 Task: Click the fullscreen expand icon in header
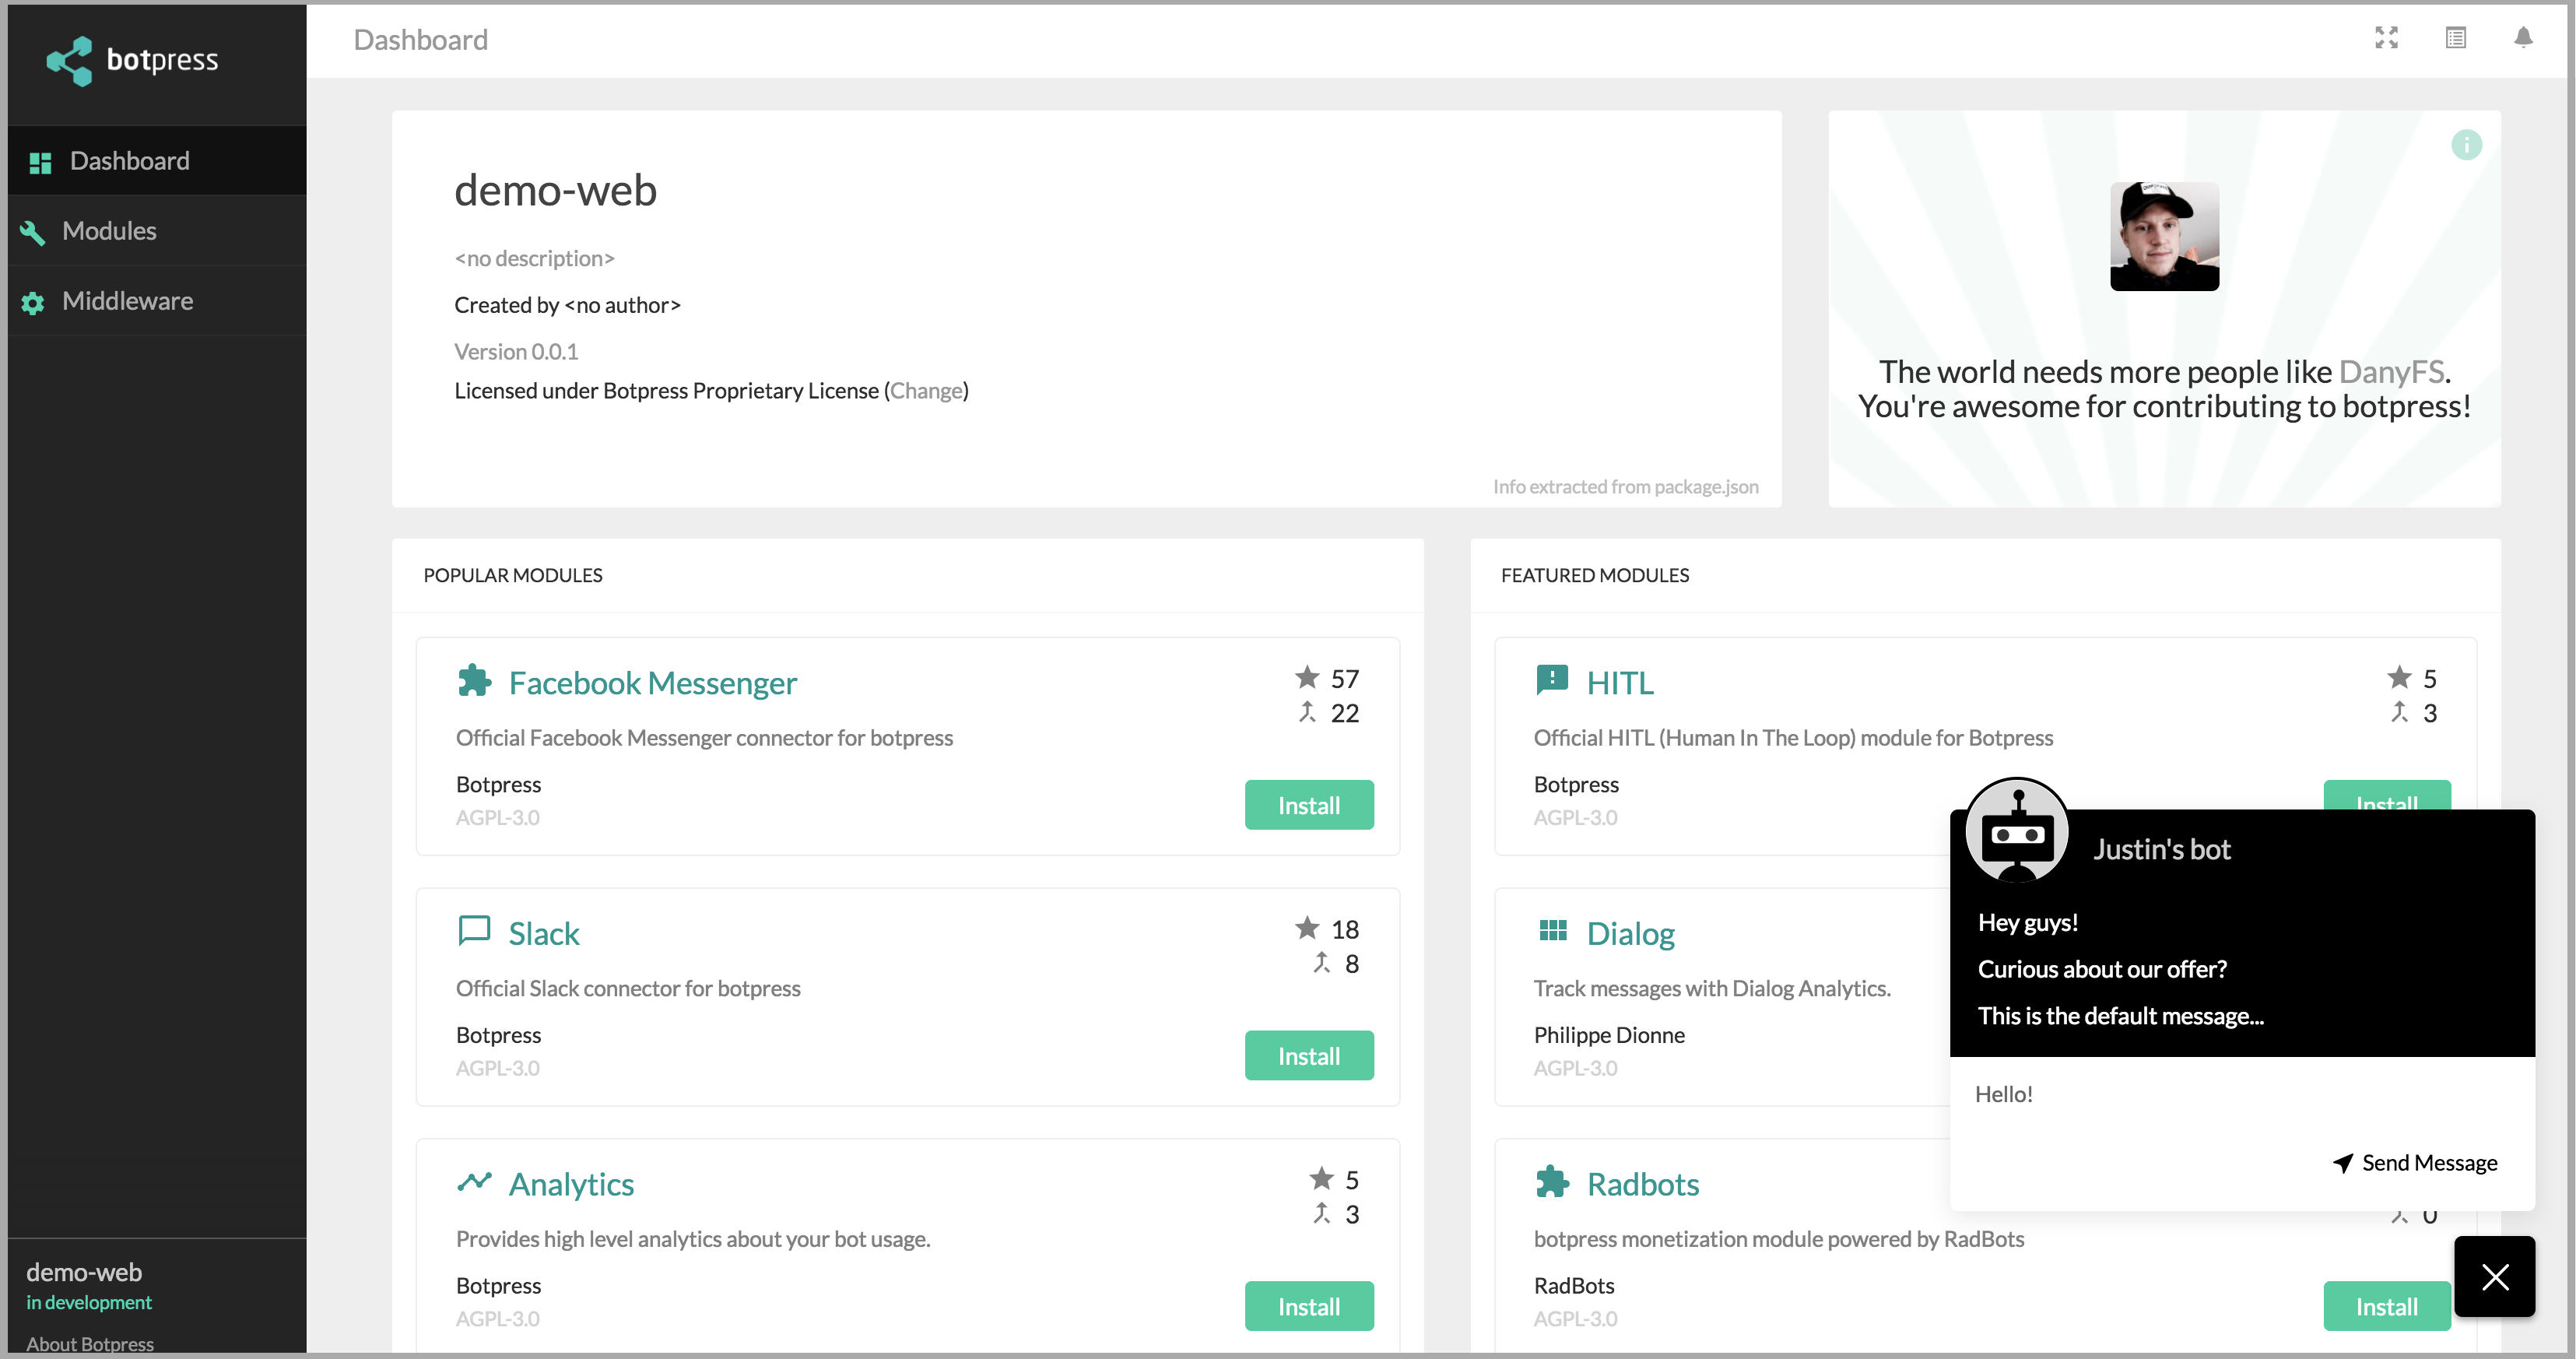pyautogui.click(x=2386, y=38)
